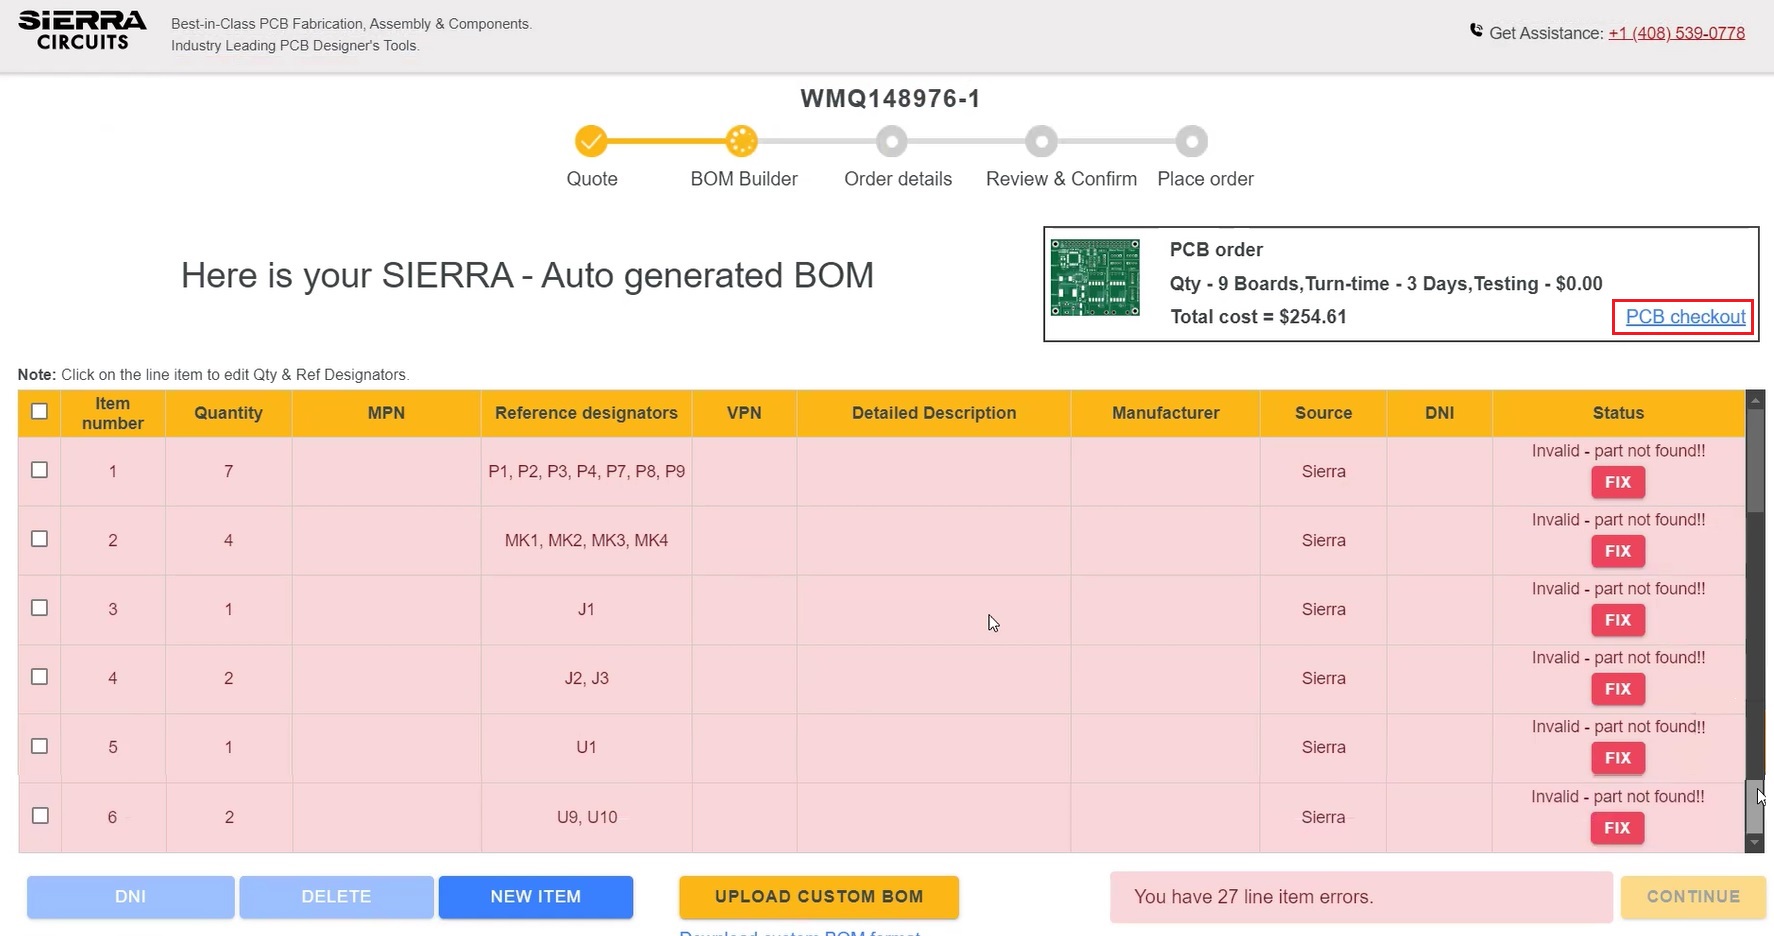Click the Status column header

1618,413
